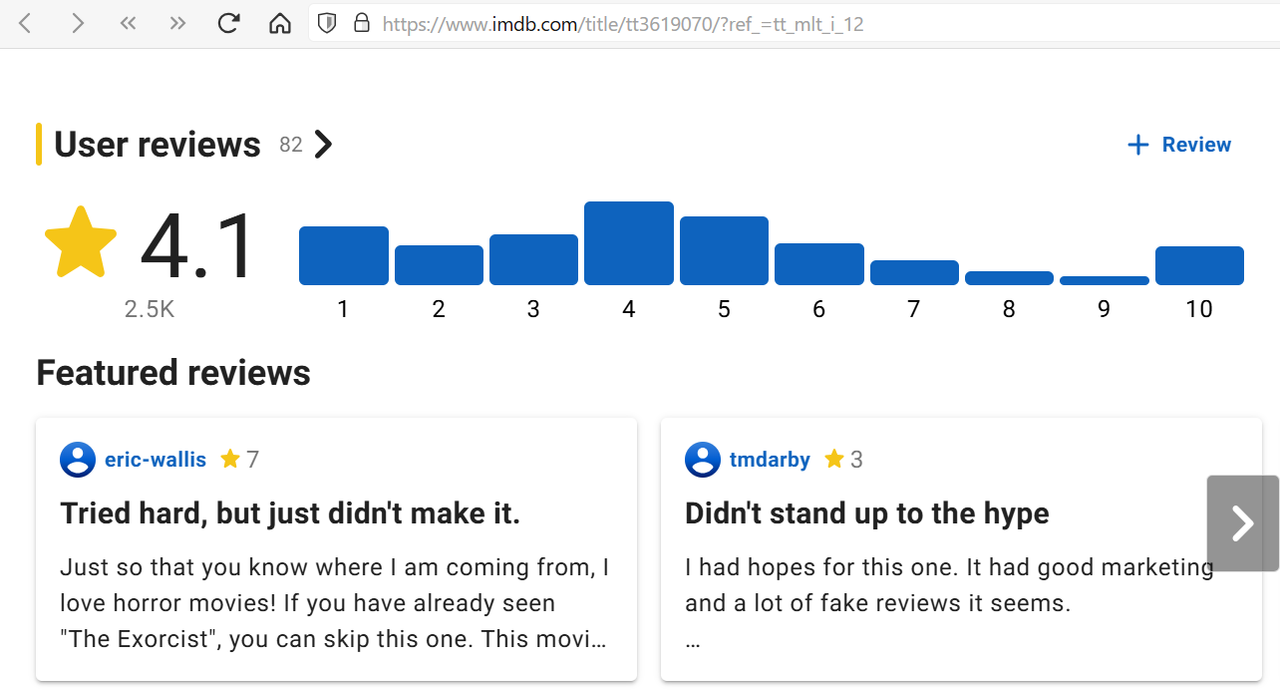Select the rating 4 histogram bar
Viewport: 1280px width, 691px height.
(x=629, y=244)
